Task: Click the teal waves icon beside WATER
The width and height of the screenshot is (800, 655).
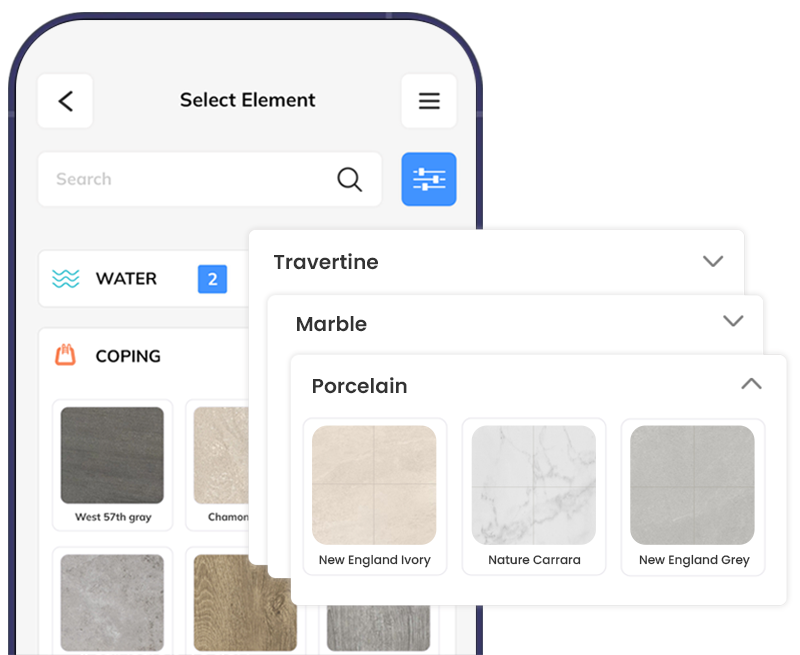Action: [65, 279]
